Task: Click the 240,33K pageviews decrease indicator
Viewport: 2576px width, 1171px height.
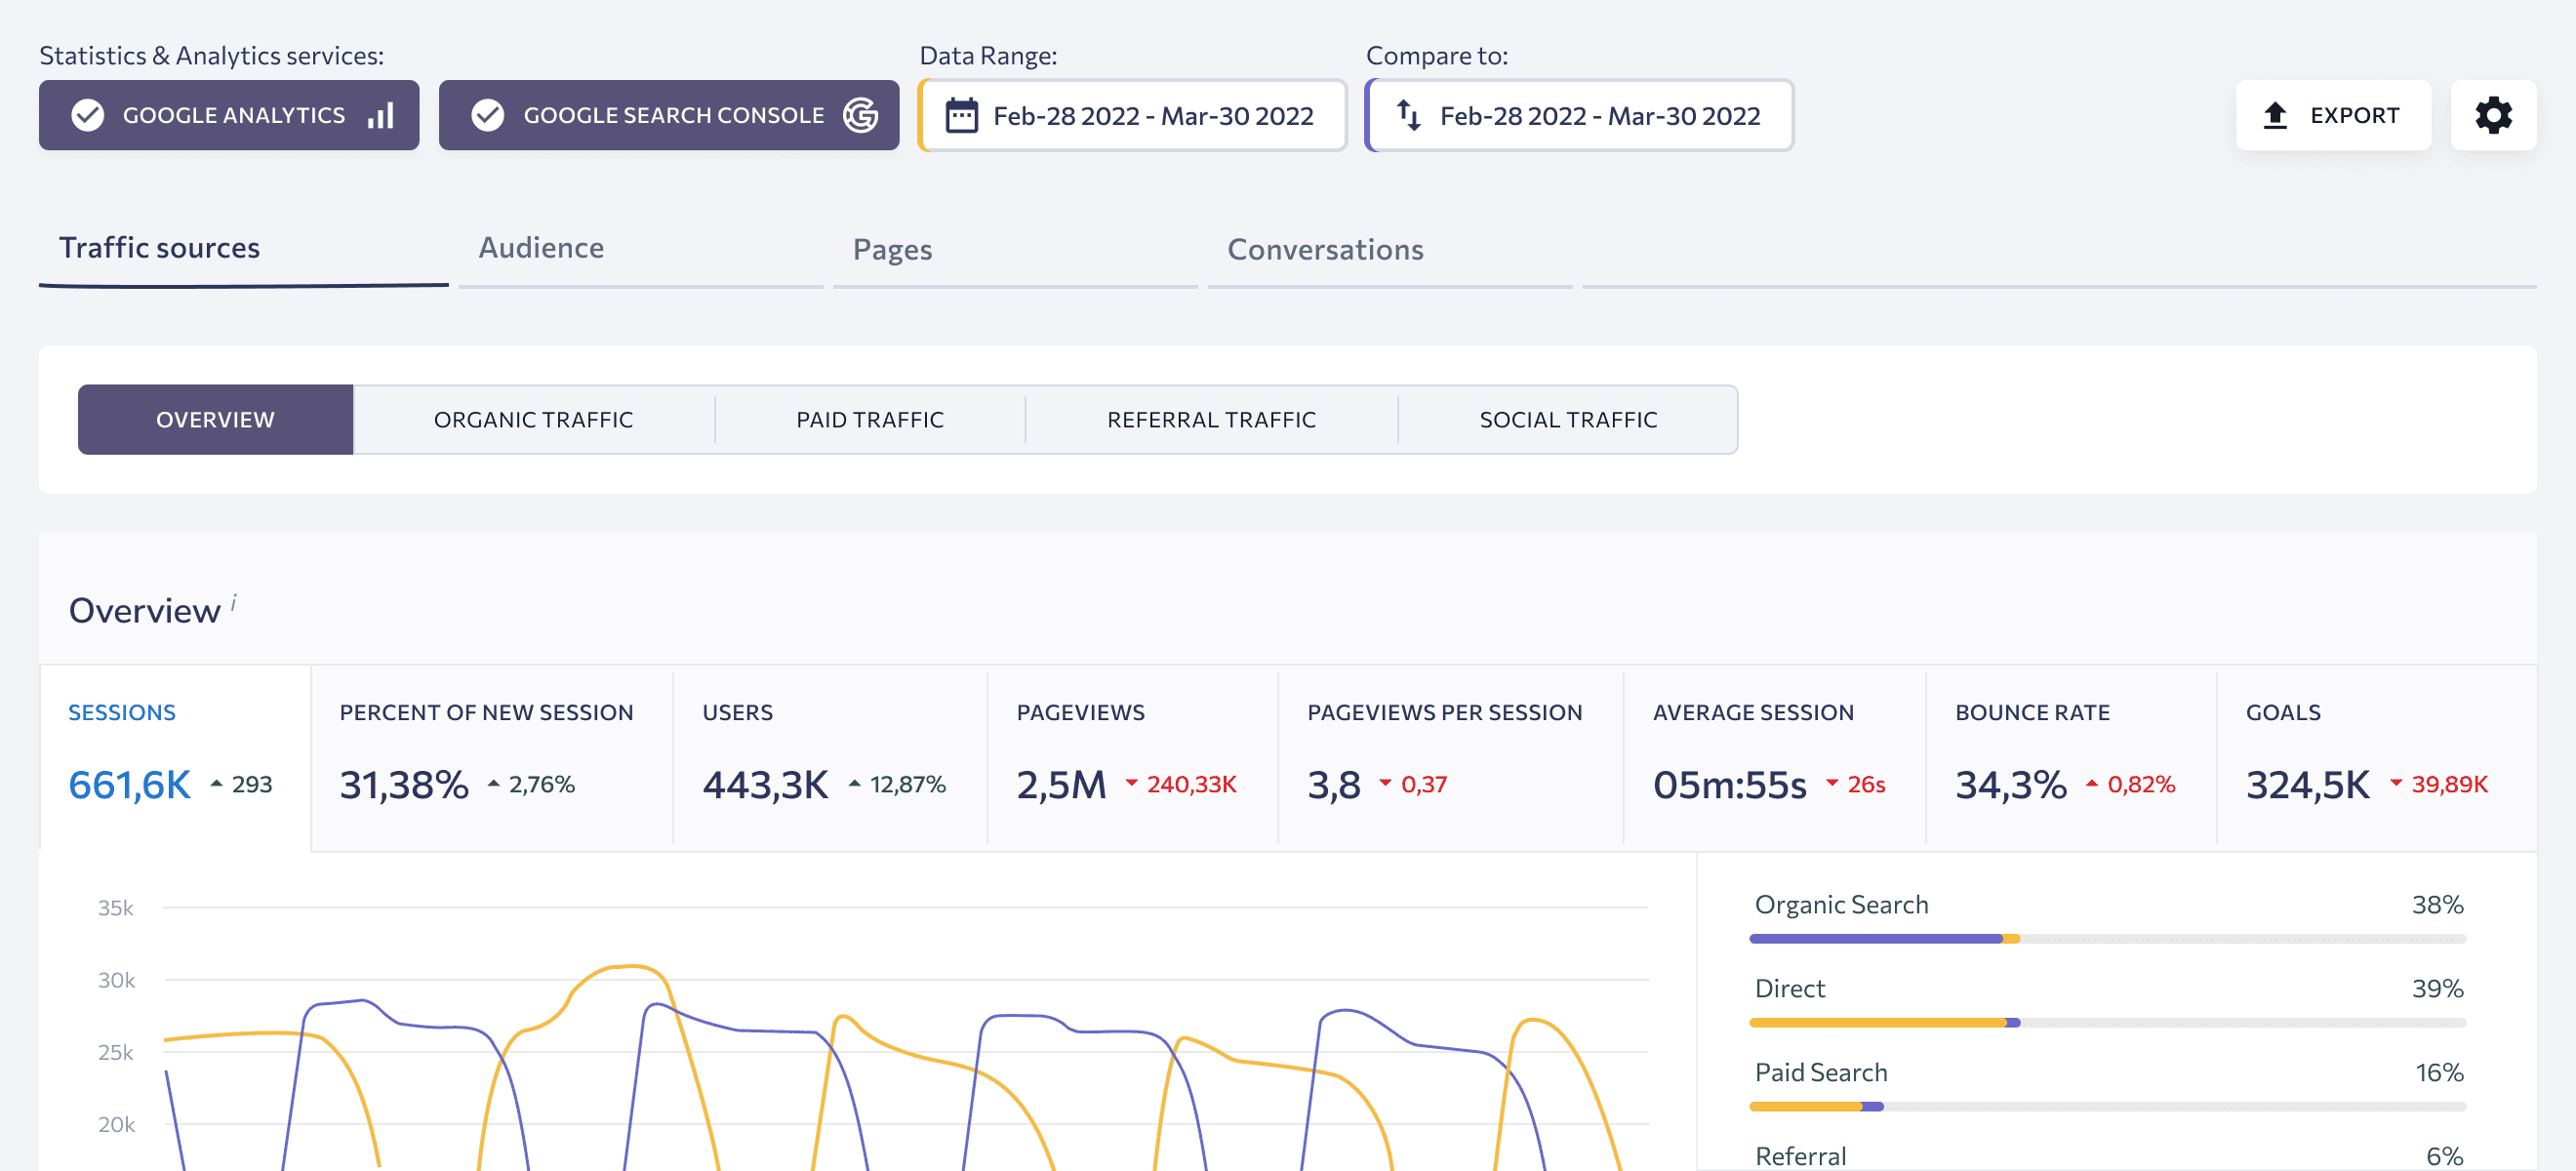Action: pos(1181,784)
